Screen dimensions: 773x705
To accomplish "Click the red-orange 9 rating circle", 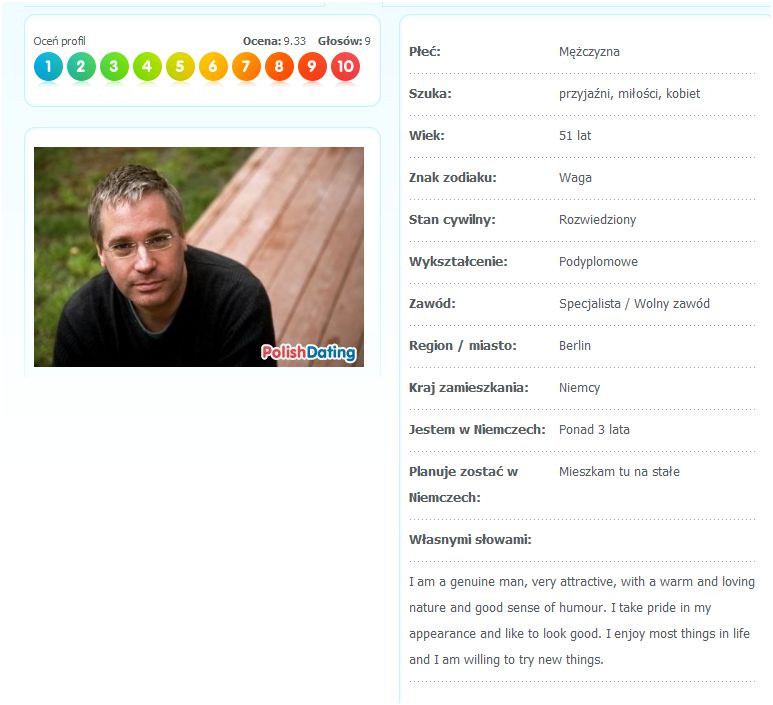I will [313, 67].
